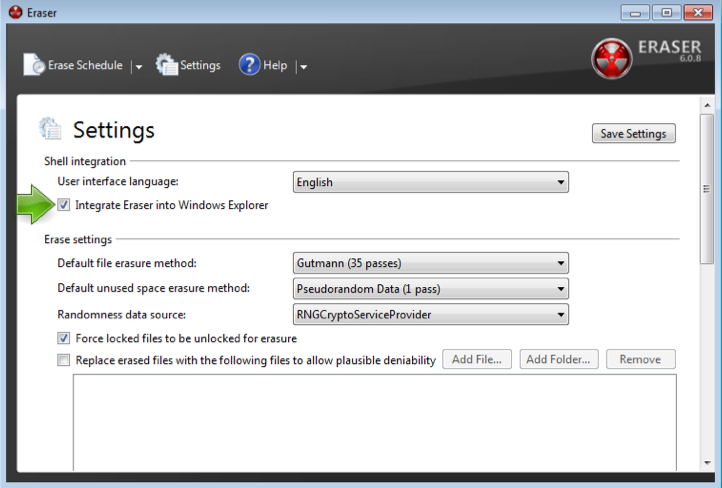This screenshot has height=488, width=722.
Task: Click the Add File... button
Action: click(477, 359)
